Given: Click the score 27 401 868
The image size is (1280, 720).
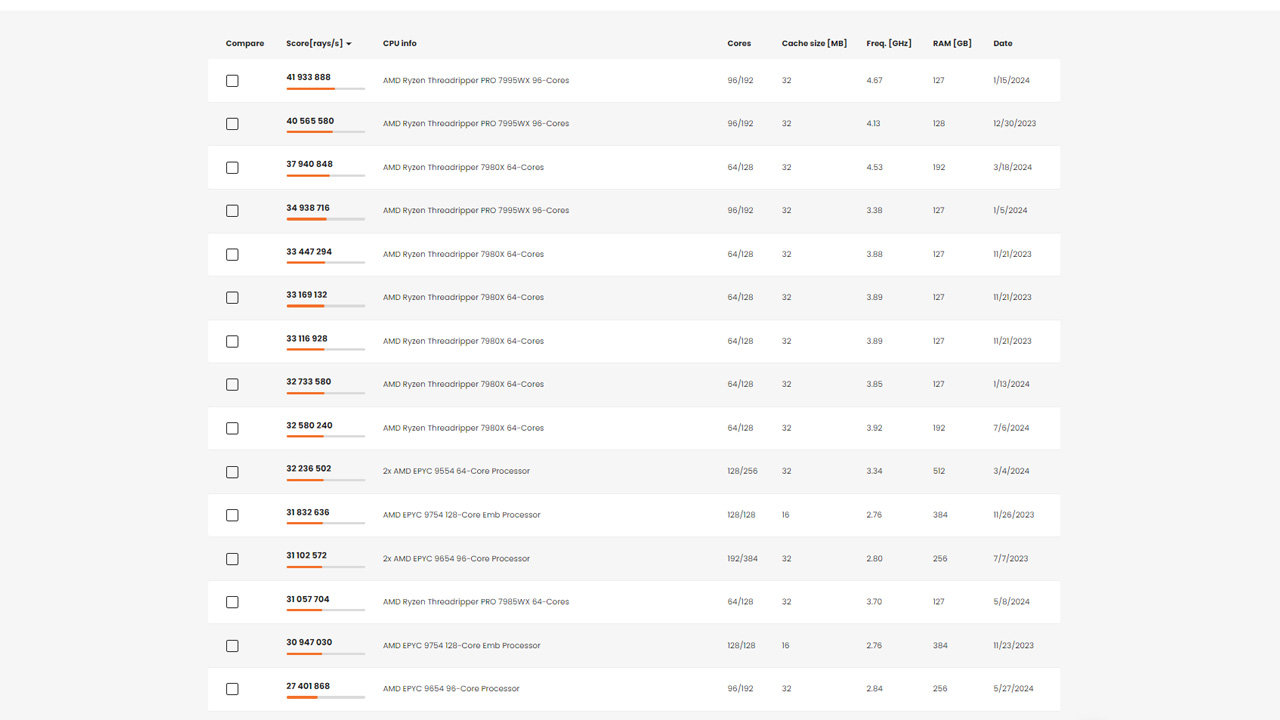Looking at the screenshot, I should tap(308, 686).
